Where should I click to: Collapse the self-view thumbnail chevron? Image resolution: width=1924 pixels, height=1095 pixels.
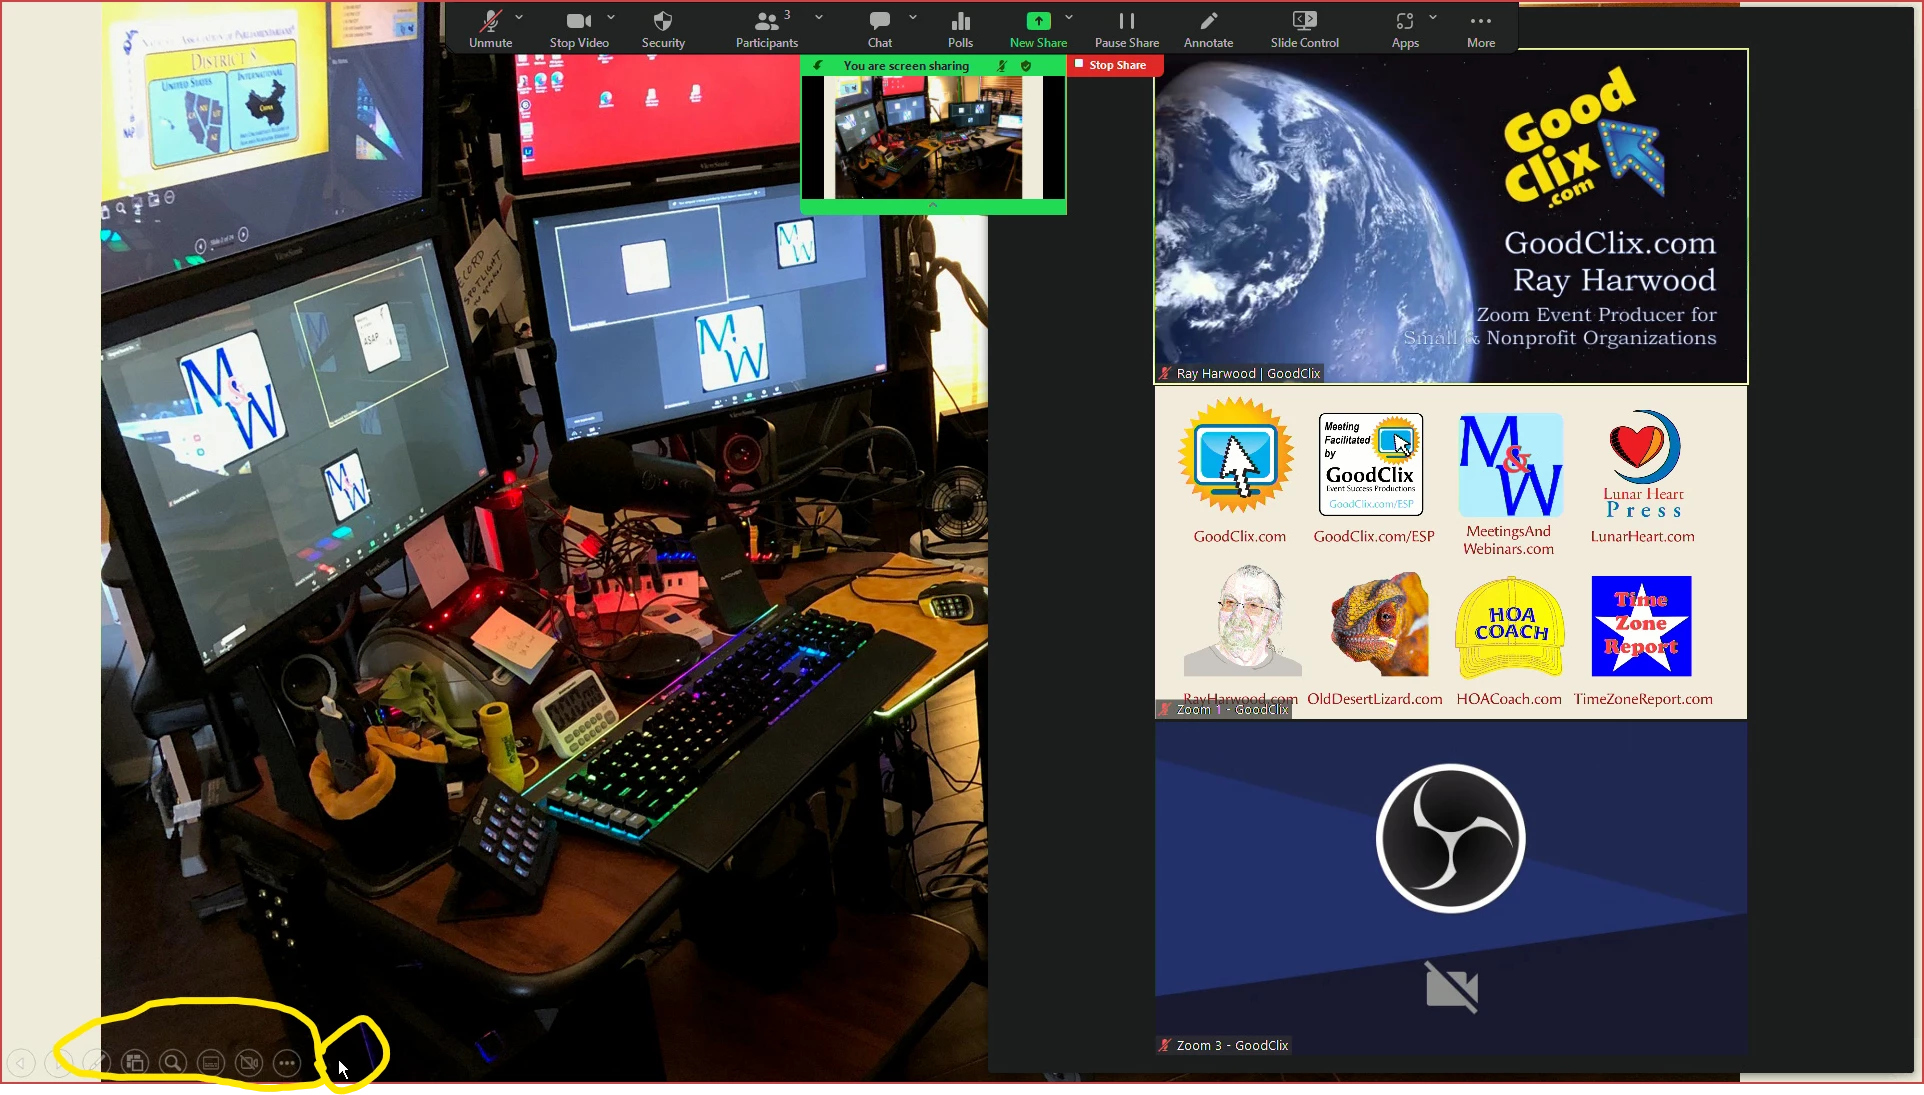(x=933, y=205)
